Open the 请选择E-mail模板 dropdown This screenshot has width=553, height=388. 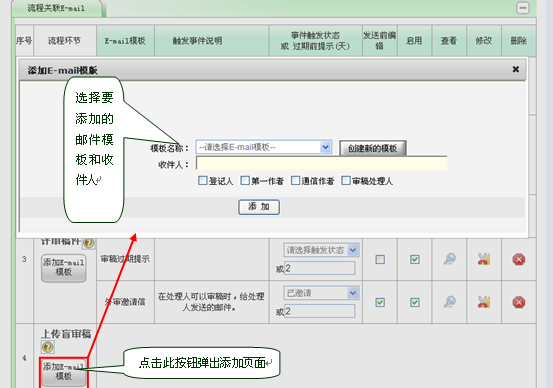coord(264,147)
